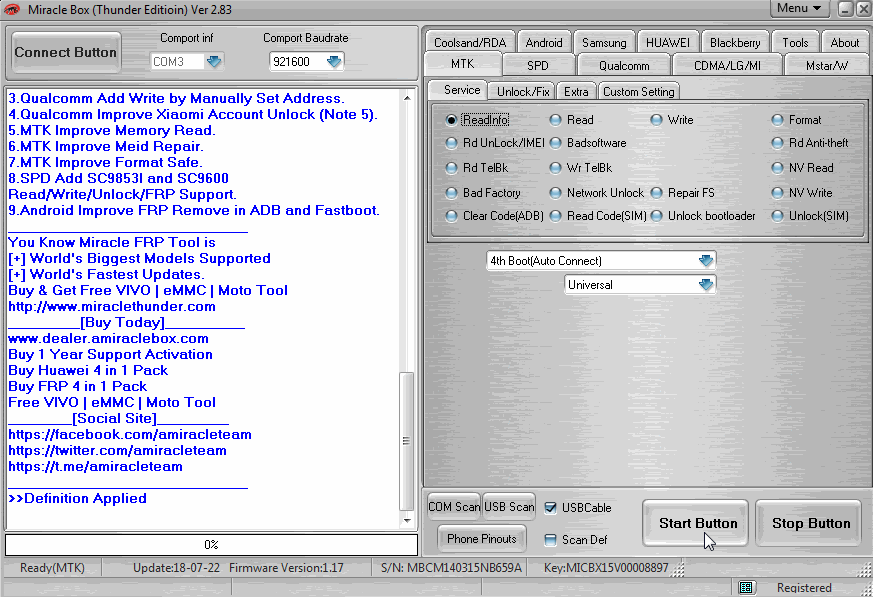Screen dimensions: 873x597
Task: Open the CDMA/LG/MI tab
Action: [x=727, y=65]
